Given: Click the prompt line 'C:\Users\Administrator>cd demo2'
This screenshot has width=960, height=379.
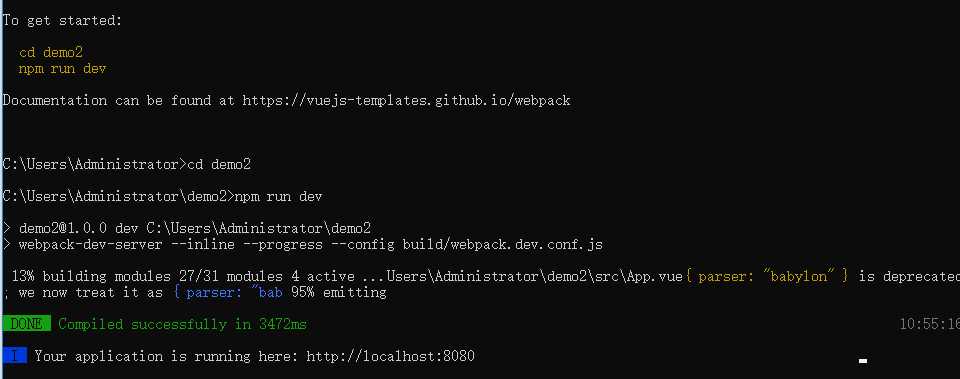Looking at the screenshot, I should pyautogui.click(x=127, y=164).
